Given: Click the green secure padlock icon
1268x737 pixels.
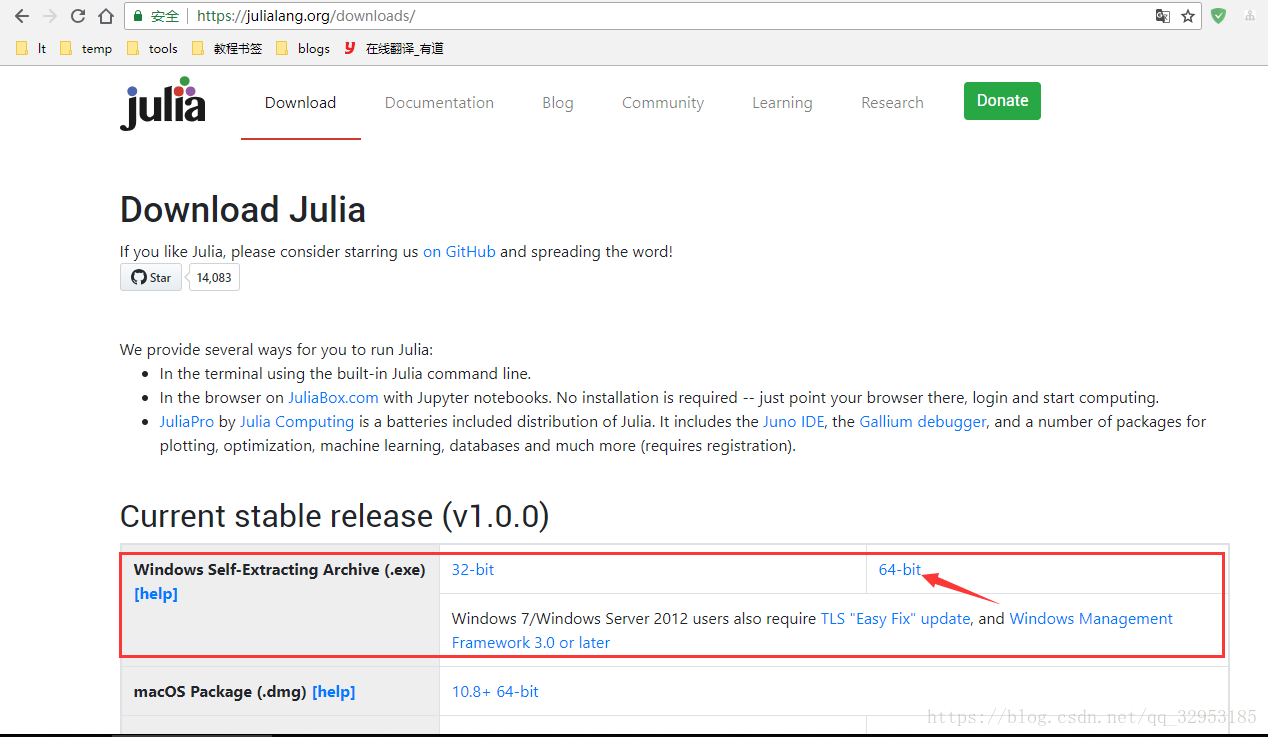Looking at the screenshot, I should [138, 16].
